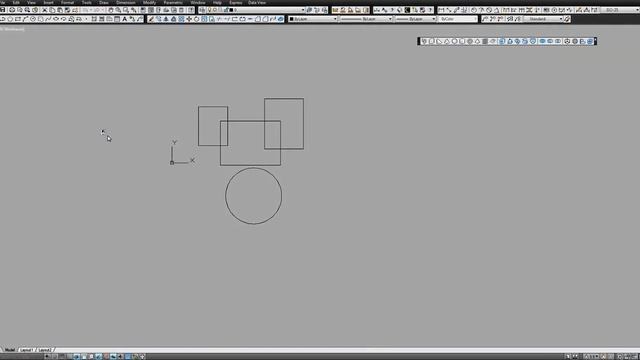Select the Cone tool in floating toolbar

tap(447, 41)
